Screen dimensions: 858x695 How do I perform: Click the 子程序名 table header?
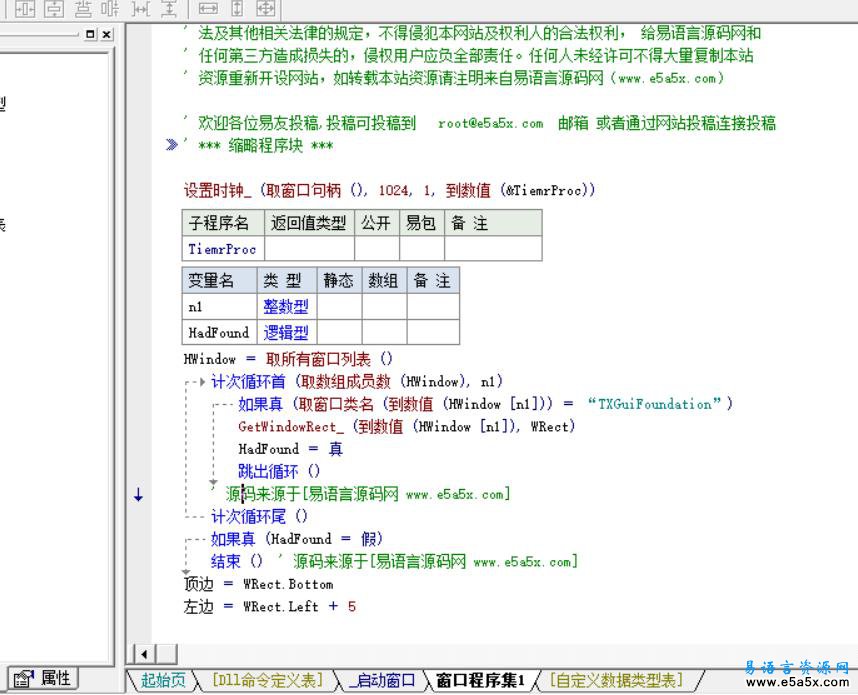pos(223,223)
